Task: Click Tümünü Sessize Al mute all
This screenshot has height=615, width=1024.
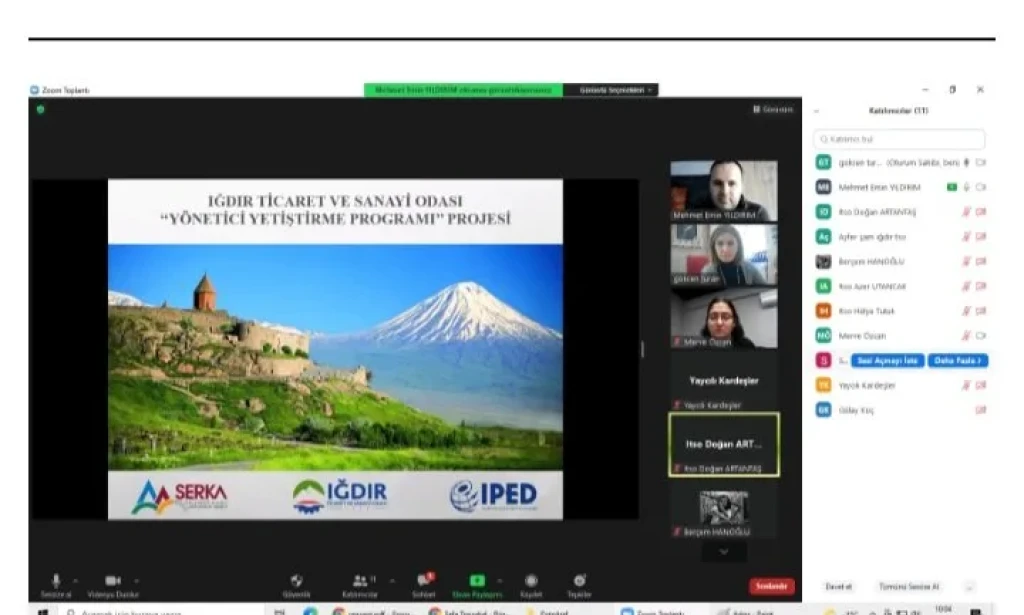Action: click(x=909, y=587)
